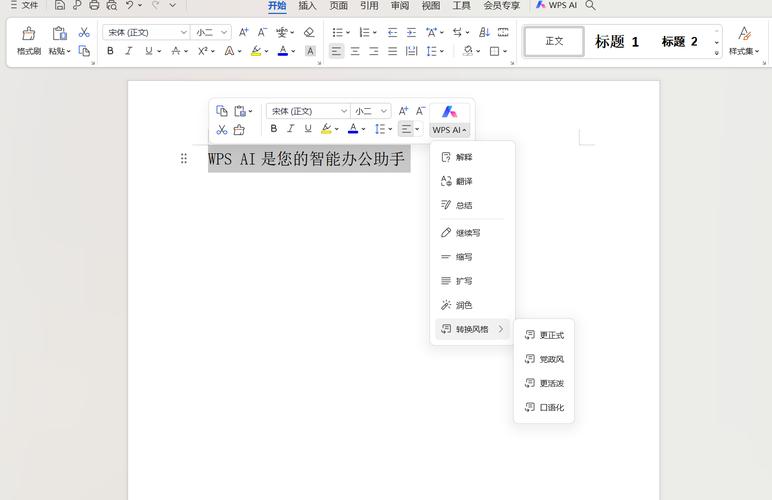This screenshot has height=500, width=772.
Task: Open the 引用 (References) tab
Action: point(369,5)
